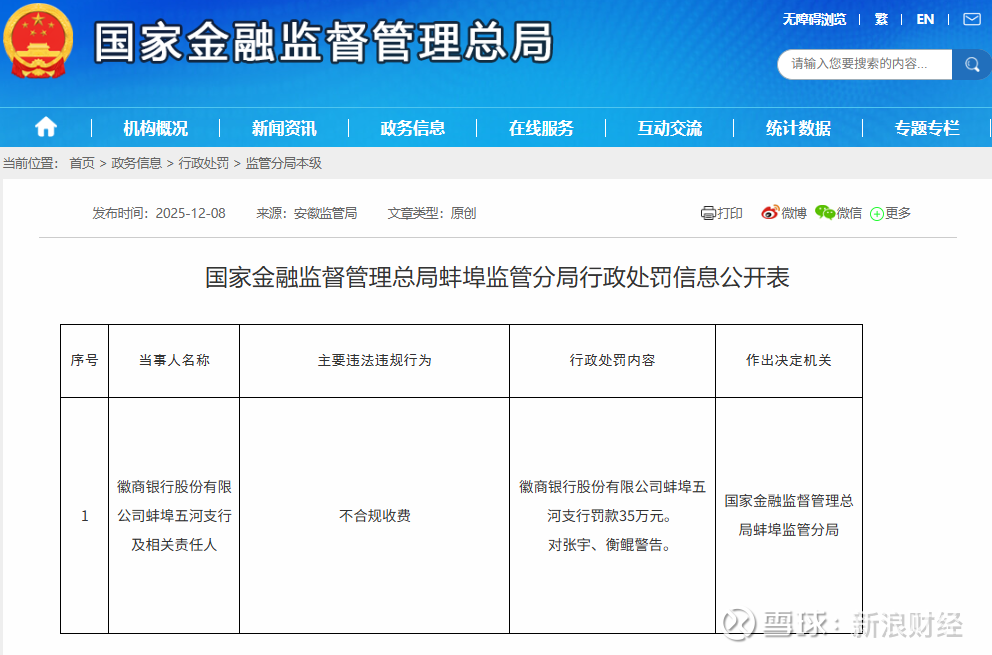992x655 pixels.
Task: Open the 统计数据 menu
Action: pos(798,128)
